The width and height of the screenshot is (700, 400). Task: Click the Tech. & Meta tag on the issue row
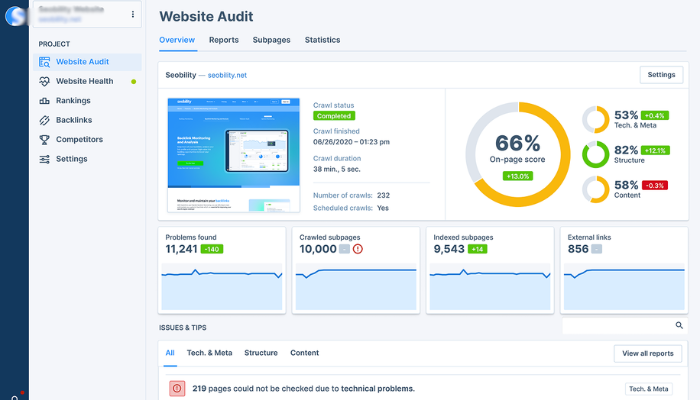[x=648, y=389]
